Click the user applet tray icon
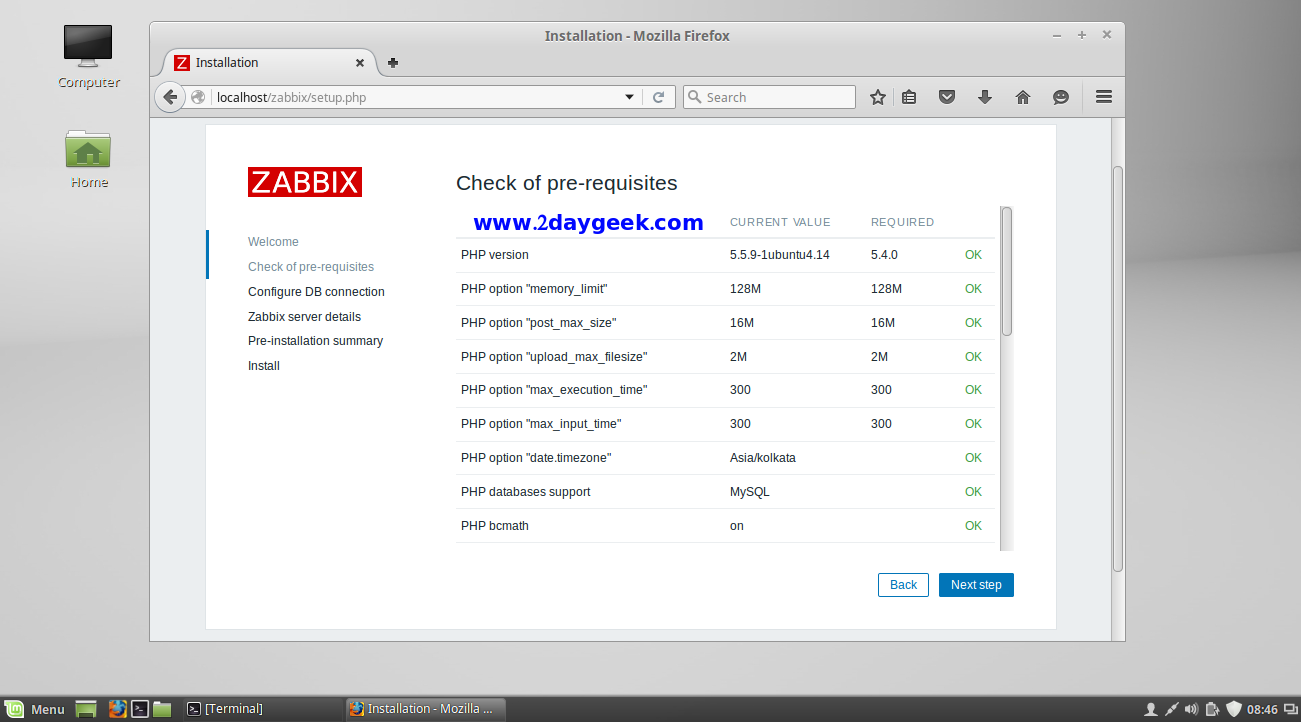Image resolution: width=1301 pixels, height=722 pixels. tap(1150, 709)
